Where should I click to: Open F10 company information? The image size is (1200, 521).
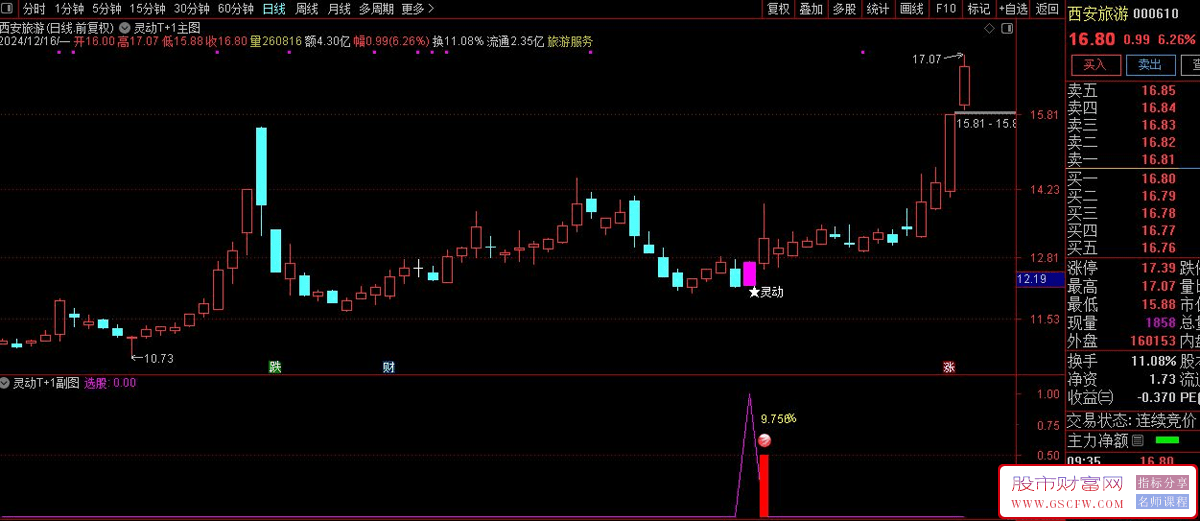click(x=945, y=9)
